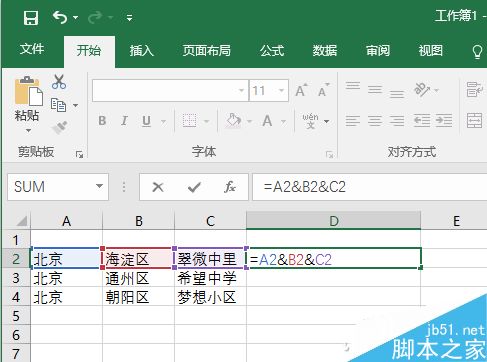
Task: Click the Increase Indent icon
Action: [444, 121]
